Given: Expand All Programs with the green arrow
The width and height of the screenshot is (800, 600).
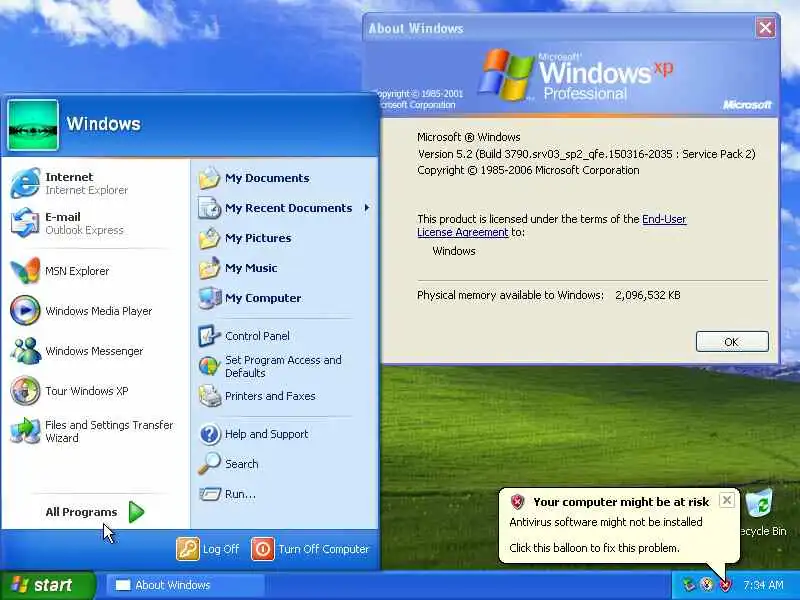Looking at the screenshot, I should tap(136, 512).
